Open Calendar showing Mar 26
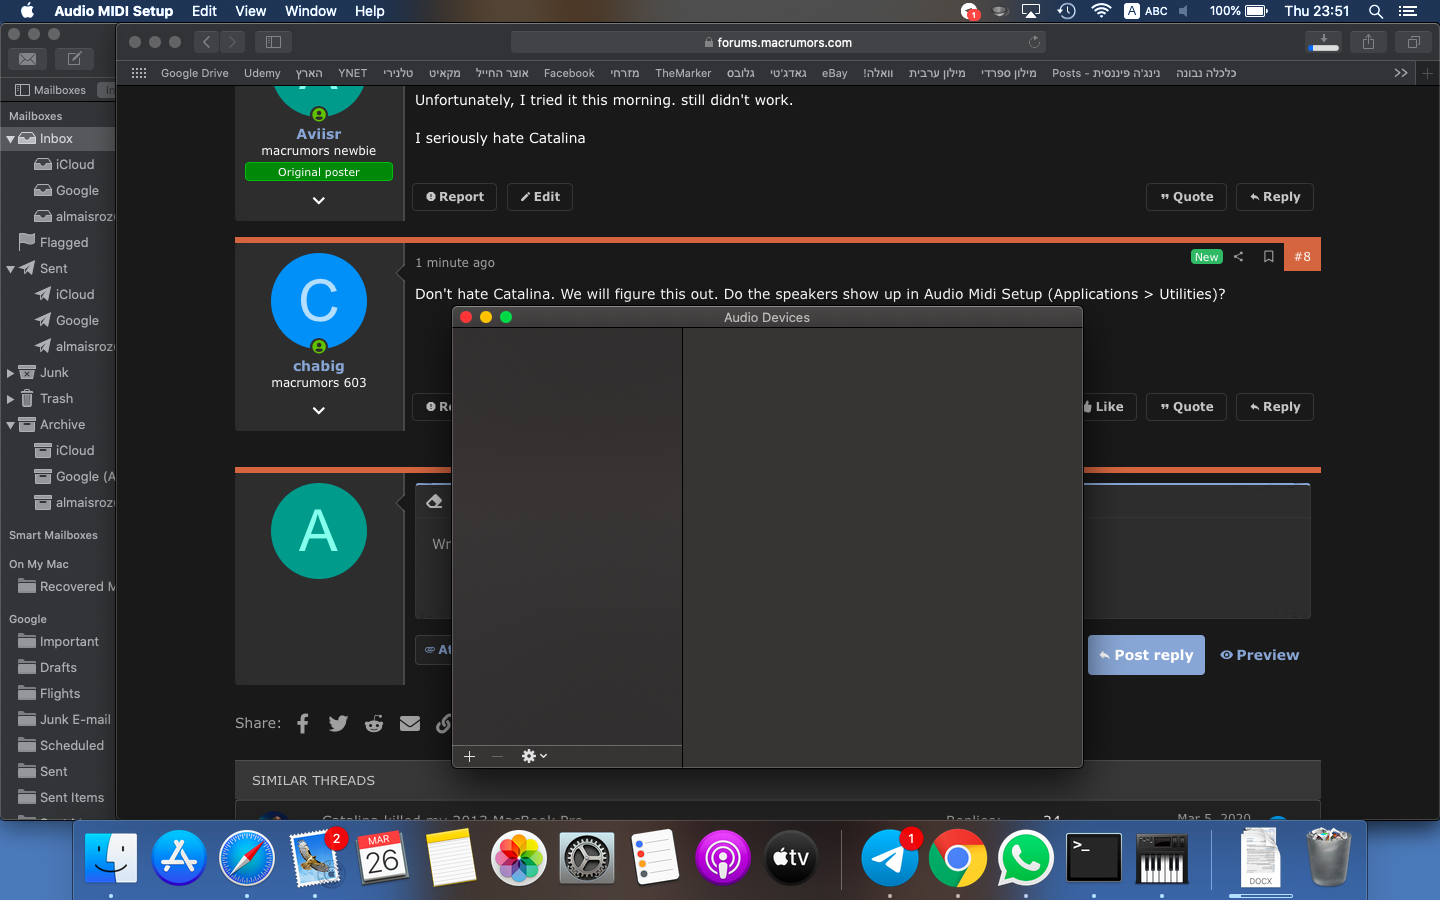The width and height of the screenshot is (1440, 900). pos(383,858)
